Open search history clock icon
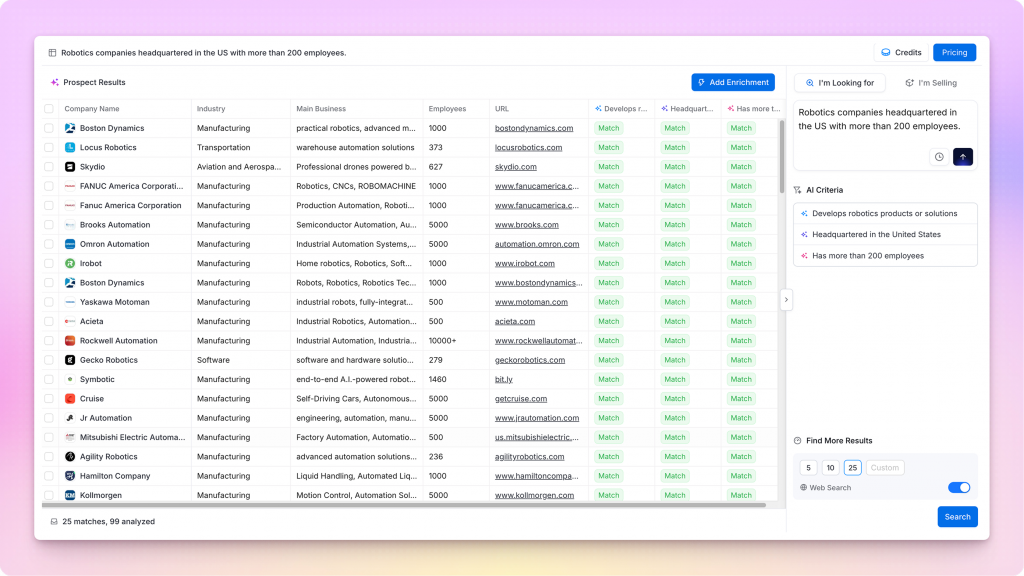The height and width of the screenshot is (576, 1024). [x=939, y=157]
